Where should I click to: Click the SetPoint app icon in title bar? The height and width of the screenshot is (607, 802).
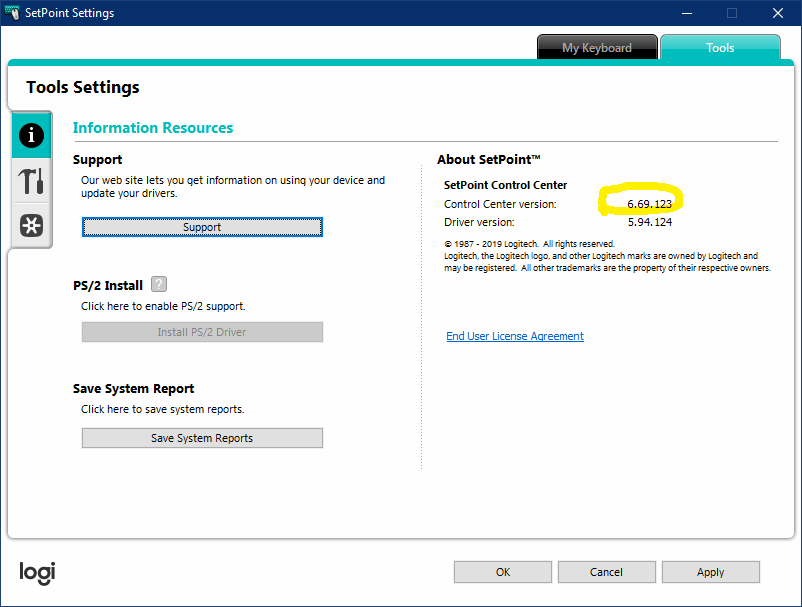coord(12,12)
